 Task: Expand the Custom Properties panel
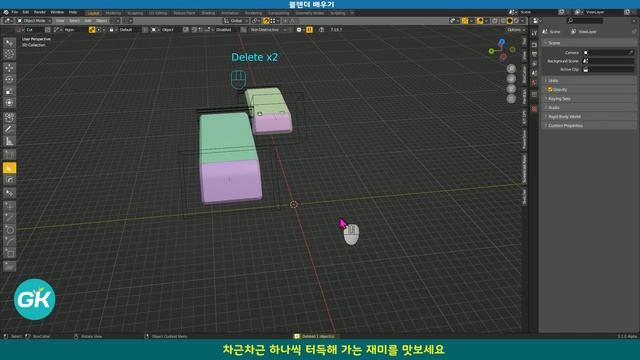coord(589,125)
